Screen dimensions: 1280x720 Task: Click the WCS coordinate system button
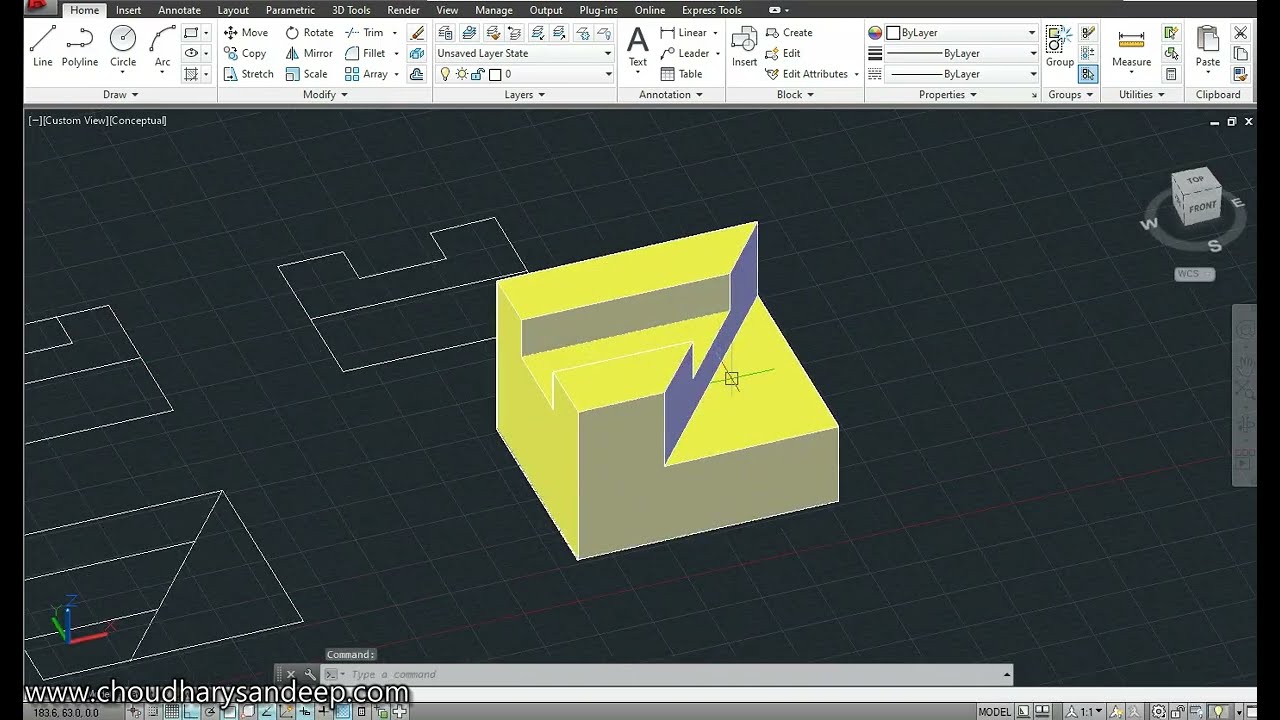(1194, 274)
